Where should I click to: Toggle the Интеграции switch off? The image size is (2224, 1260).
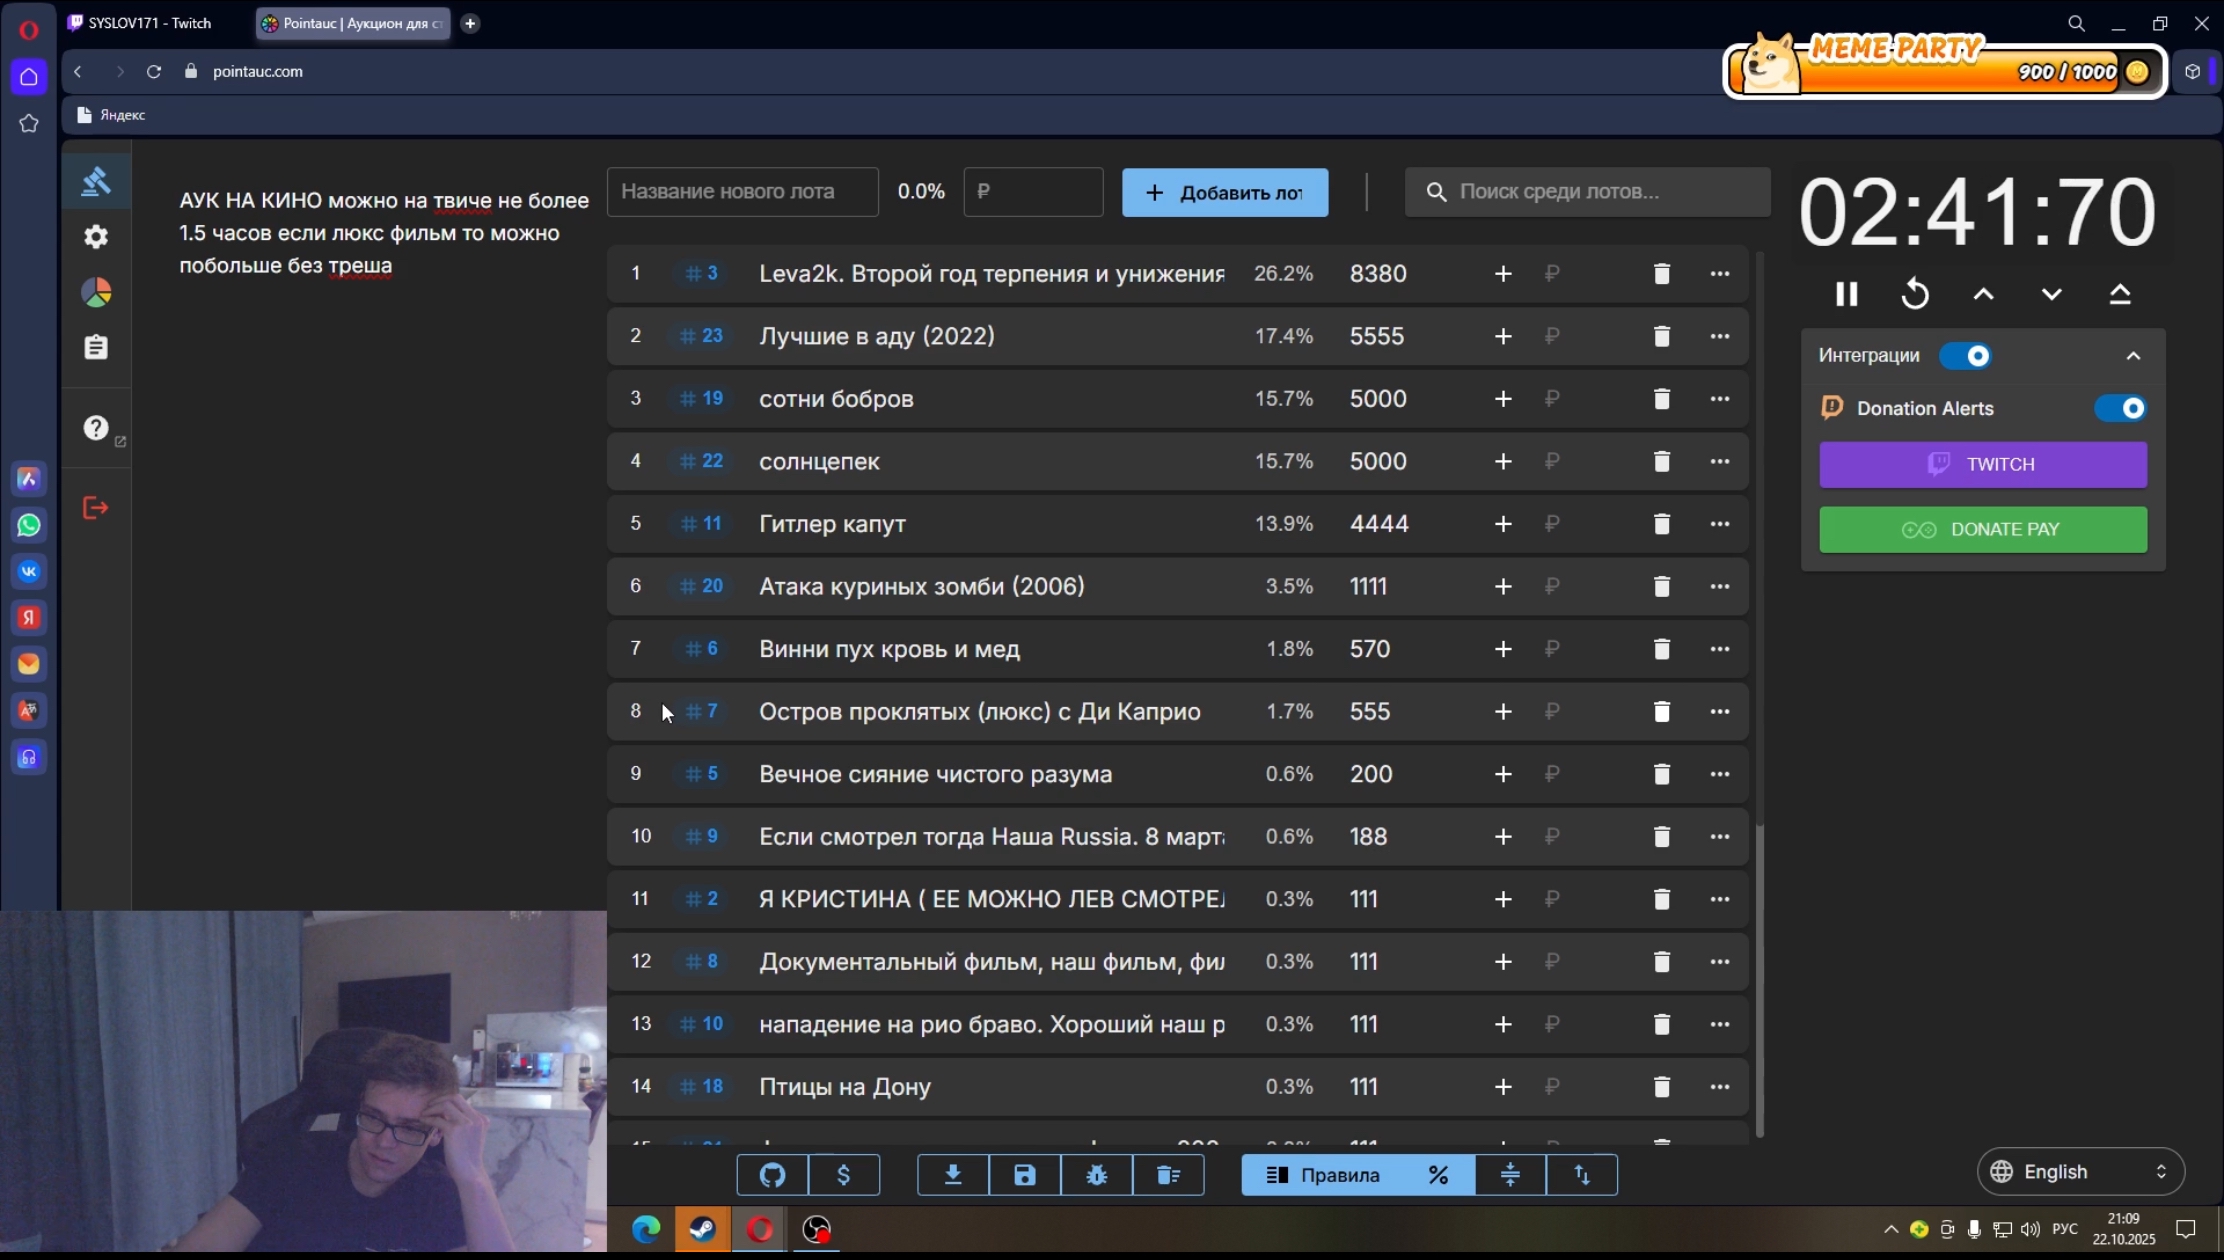[x=1965, y=356]
